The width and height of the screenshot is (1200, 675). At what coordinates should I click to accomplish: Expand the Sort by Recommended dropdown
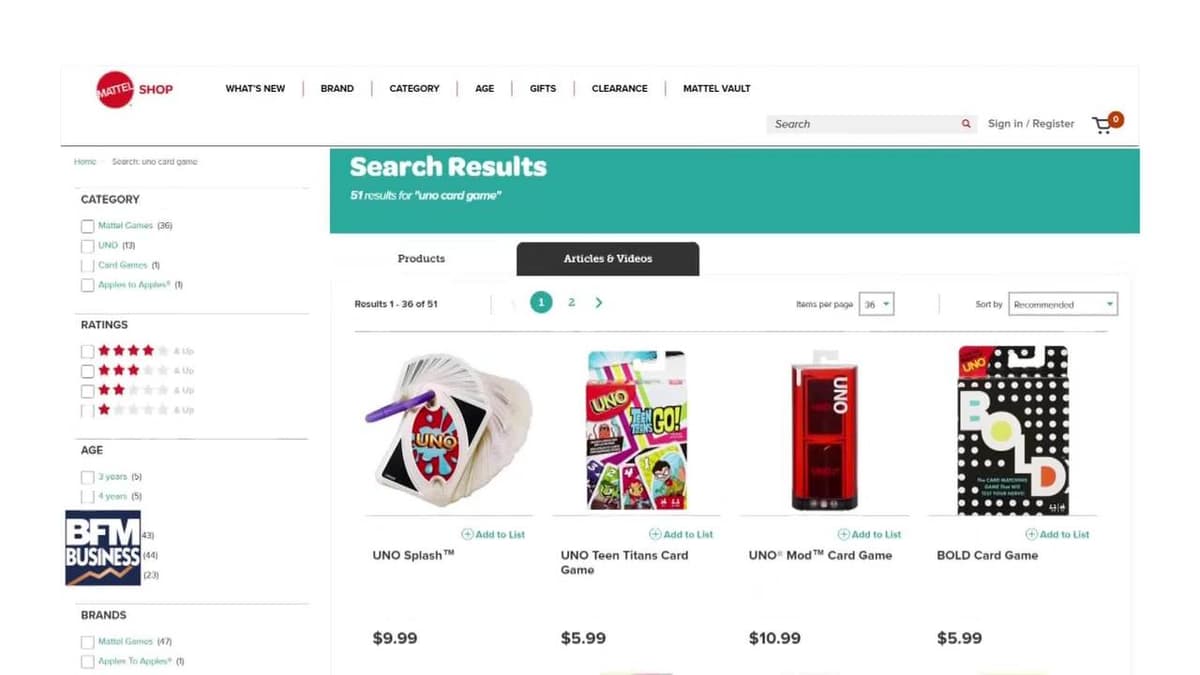[x=1063, y=304]
